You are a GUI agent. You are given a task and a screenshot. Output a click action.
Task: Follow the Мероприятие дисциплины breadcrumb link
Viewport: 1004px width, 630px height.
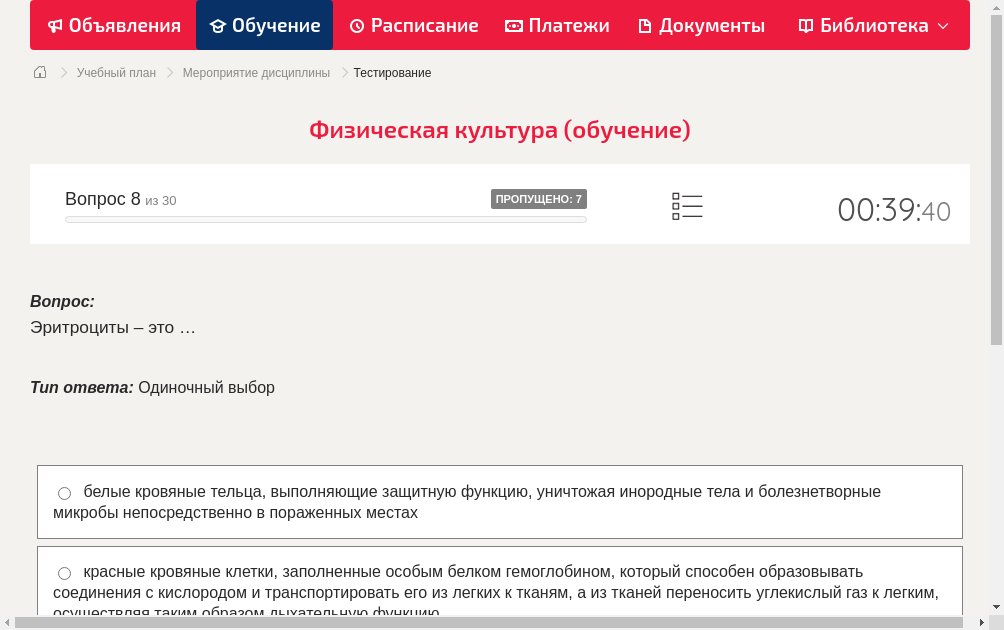point(256,73)
